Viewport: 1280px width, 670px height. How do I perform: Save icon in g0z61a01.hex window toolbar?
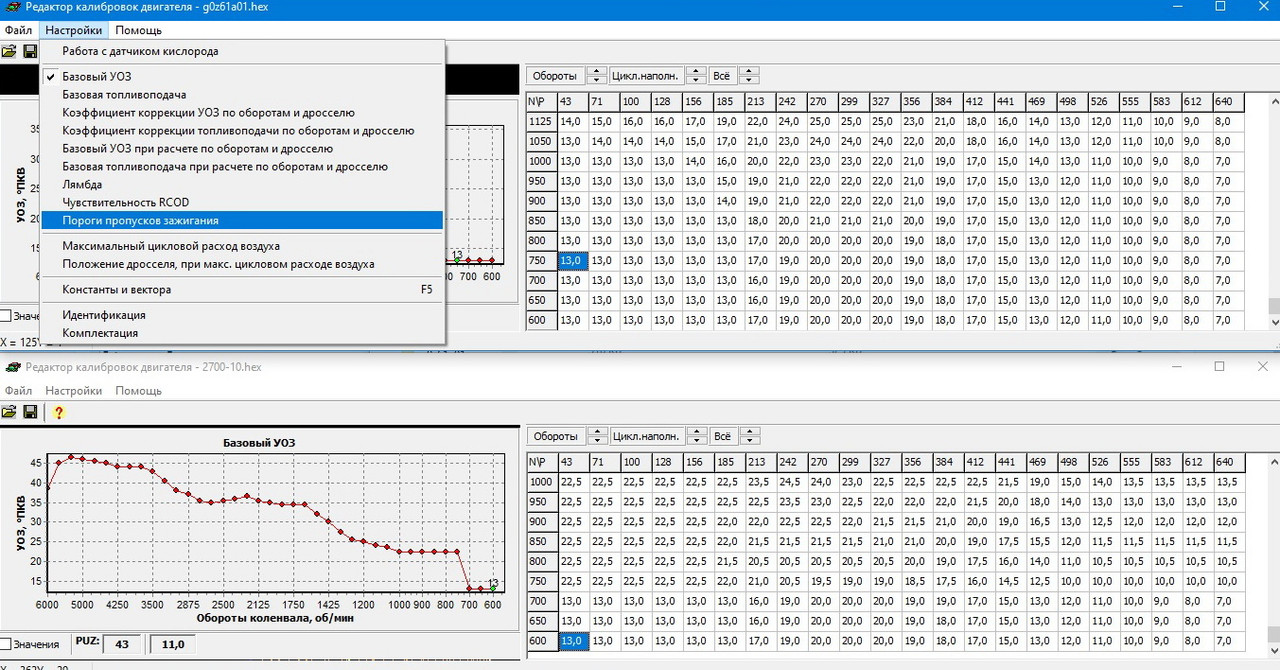click(x=30, y=51)
